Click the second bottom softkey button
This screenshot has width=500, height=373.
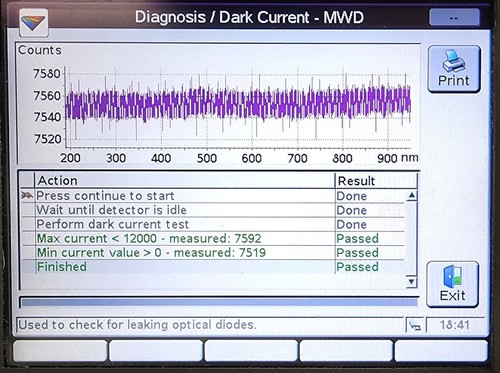coord(156,351)
